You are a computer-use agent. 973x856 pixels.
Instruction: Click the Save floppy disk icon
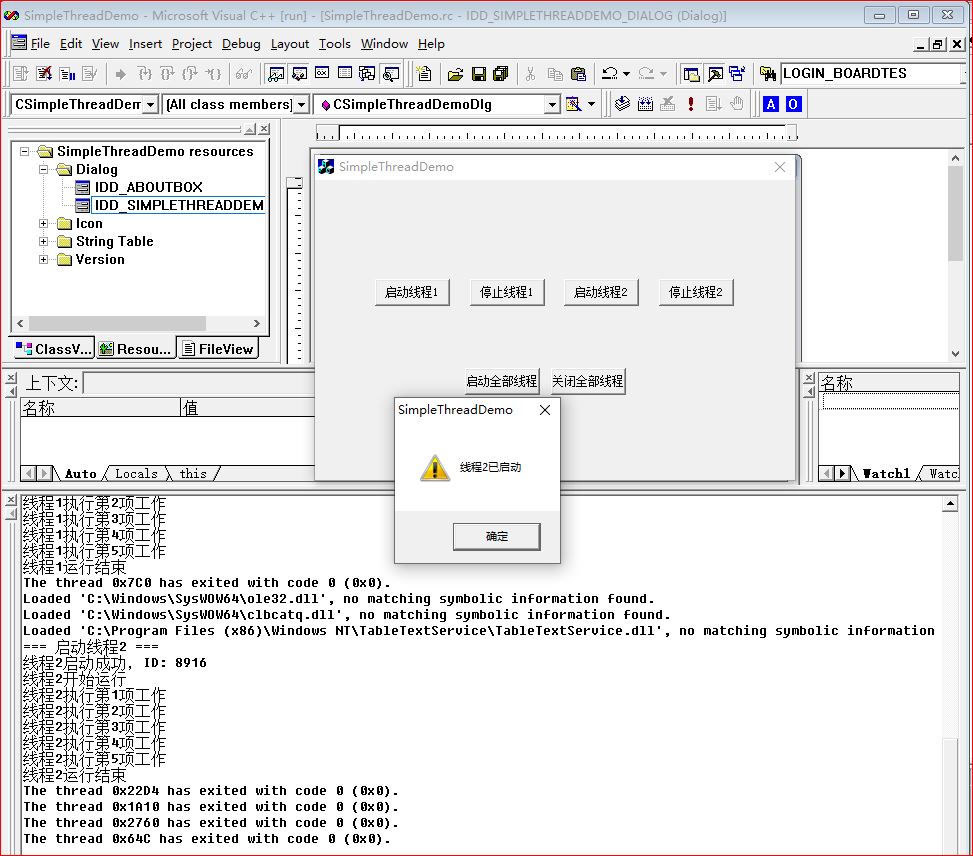coord(478,74)
